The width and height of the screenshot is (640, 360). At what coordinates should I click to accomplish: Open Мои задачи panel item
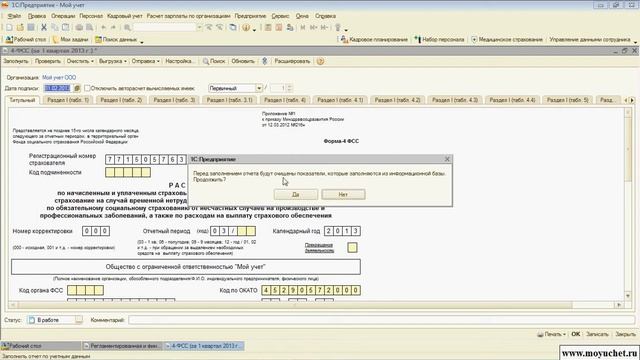click(x=71, y=40)
